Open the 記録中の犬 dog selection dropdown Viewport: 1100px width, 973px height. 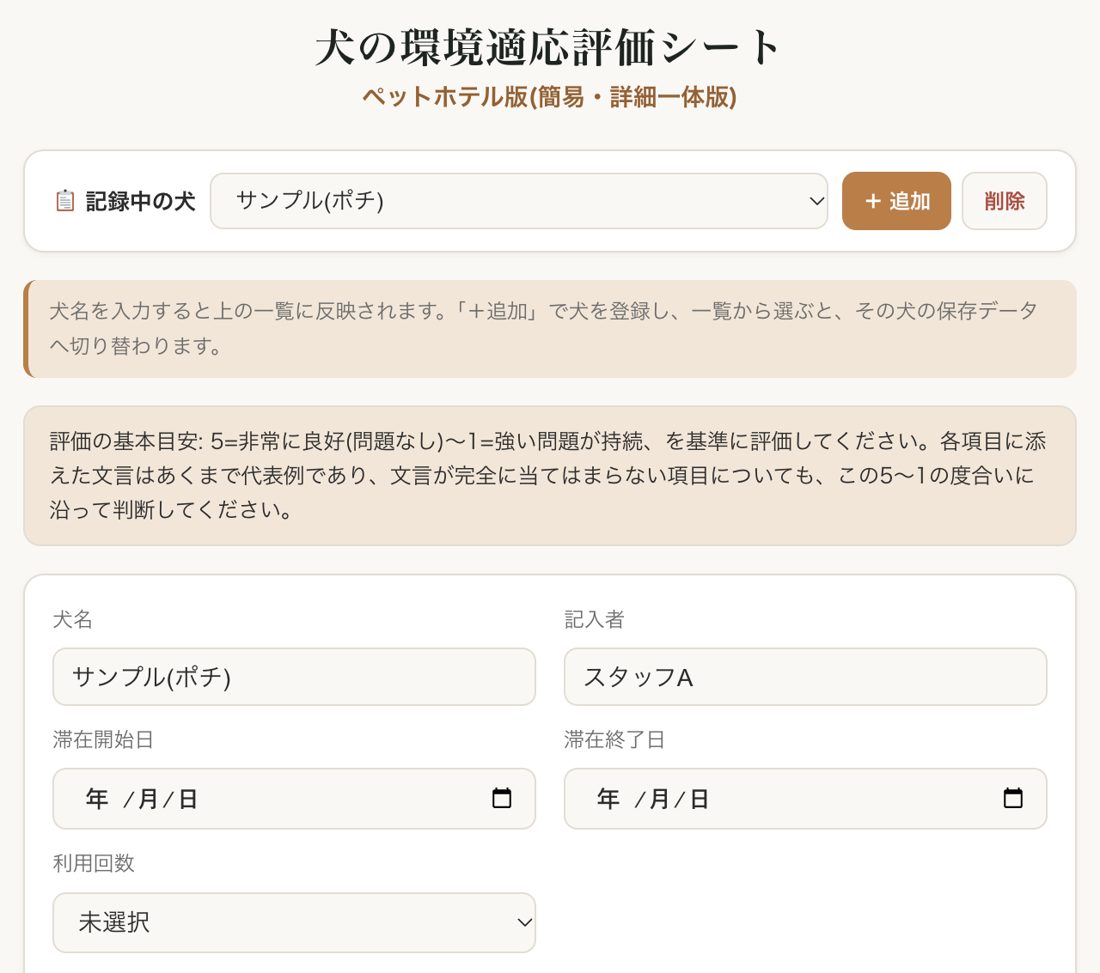tap(518, 201)
